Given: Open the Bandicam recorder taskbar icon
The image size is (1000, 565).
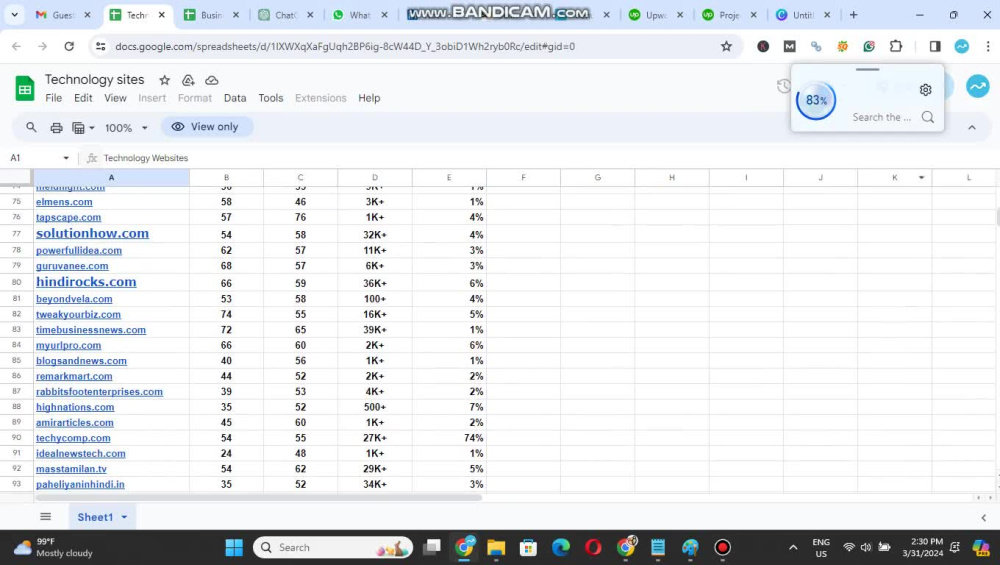Looking at the screenshot, I should coord(722,547).
